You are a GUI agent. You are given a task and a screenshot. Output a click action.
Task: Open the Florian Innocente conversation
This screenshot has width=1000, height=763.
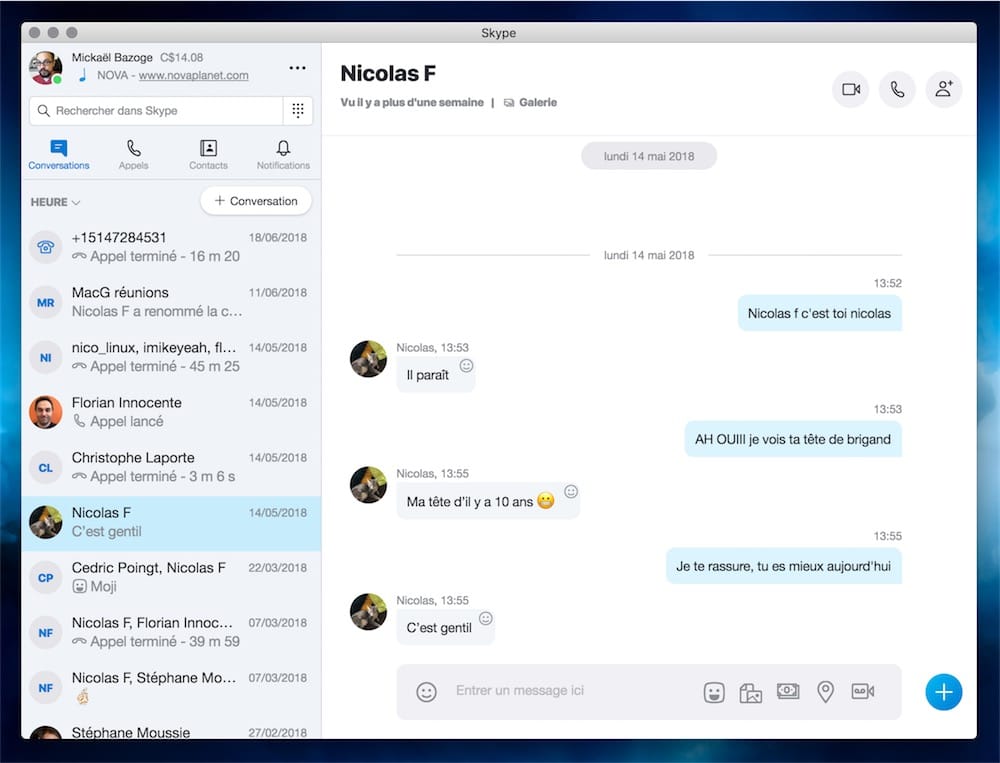pyautogui.click(x=171, y=412)
